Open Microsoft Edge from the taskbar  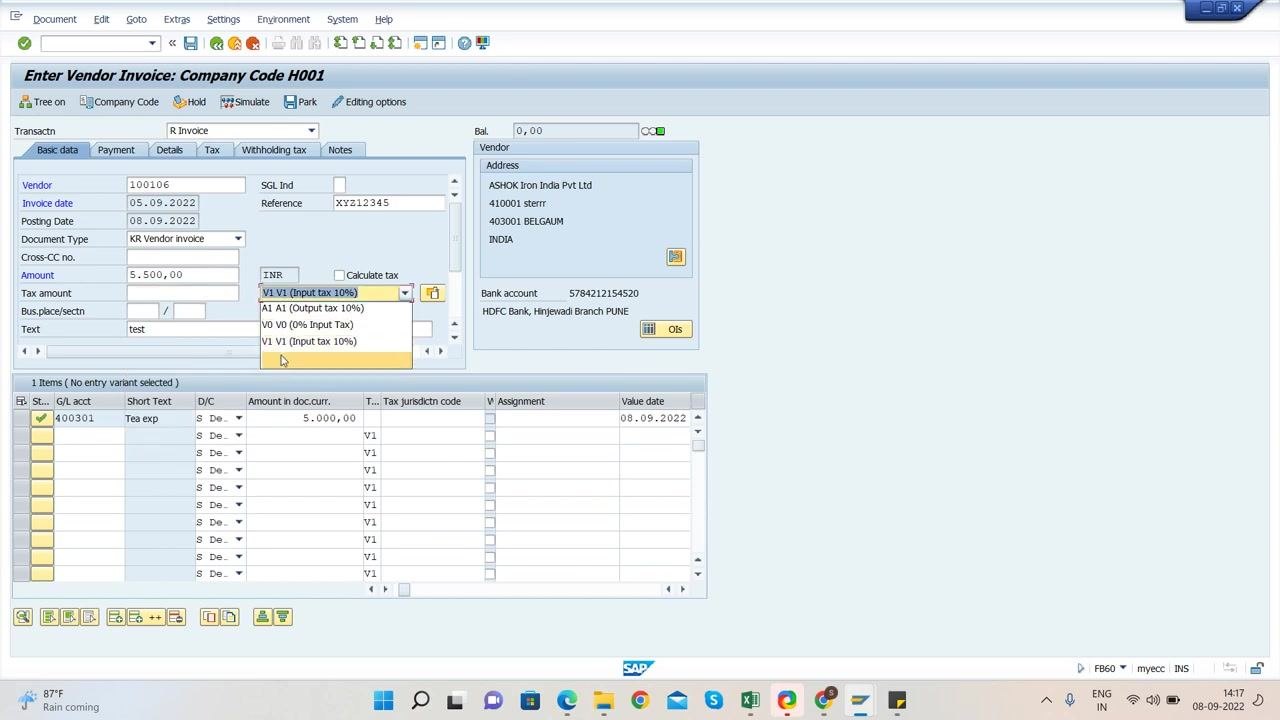(x=567, y=700)
